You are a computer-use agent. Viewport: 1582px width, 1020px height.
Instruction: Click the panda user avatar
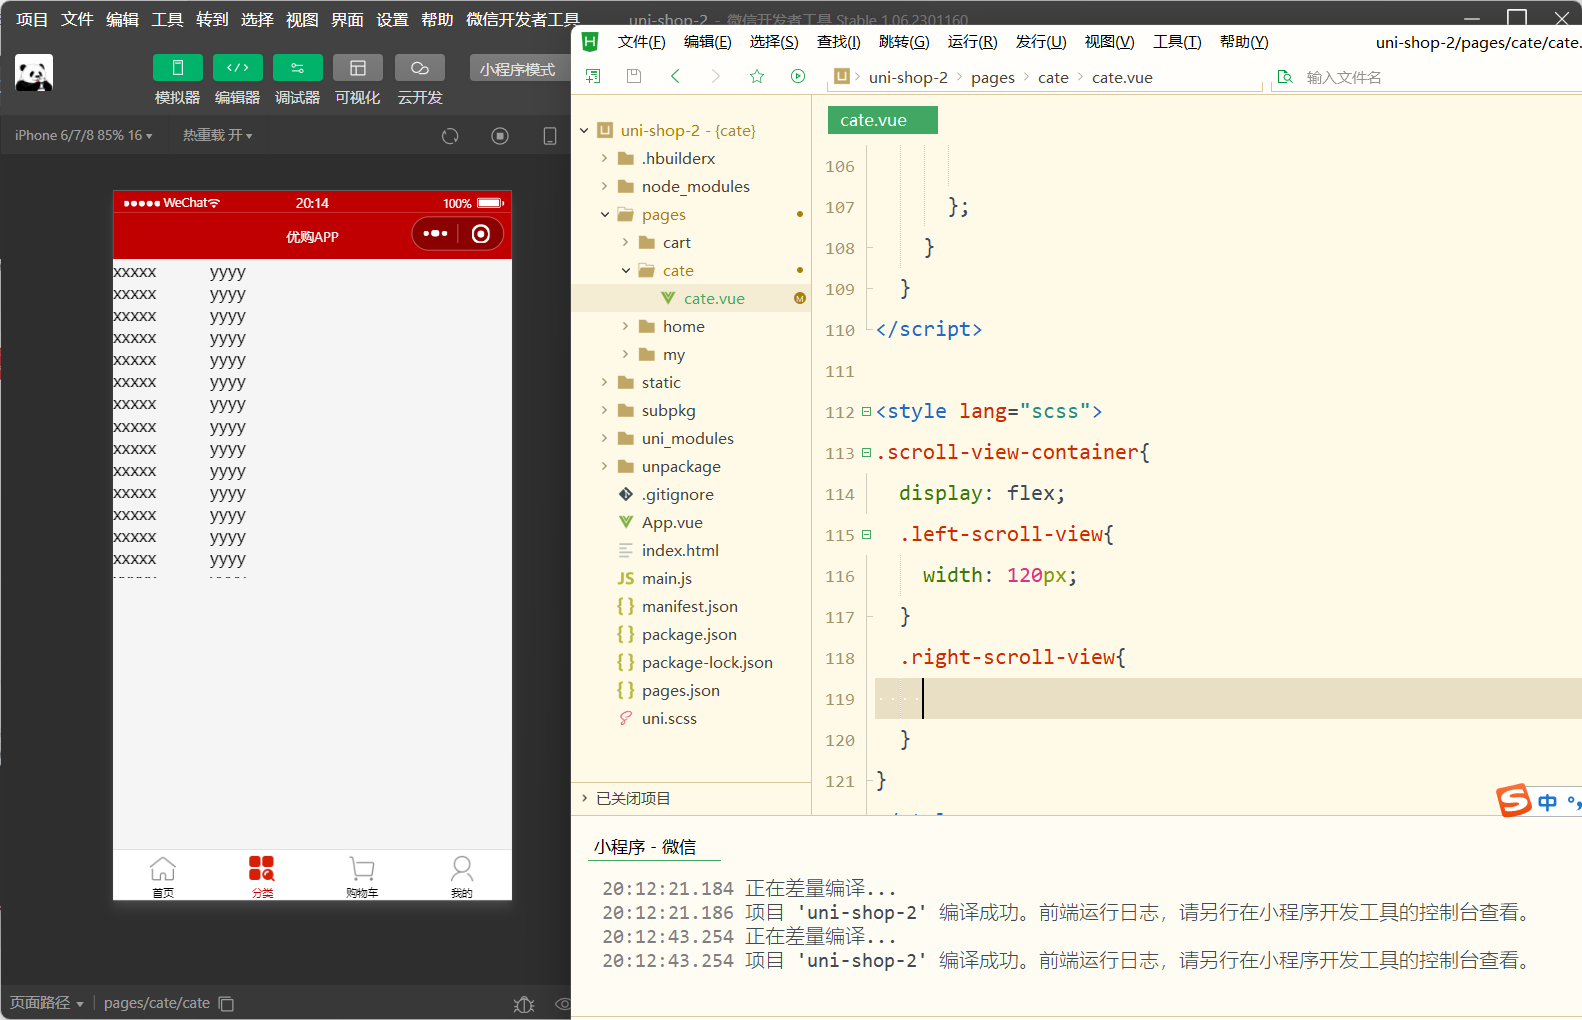[34, 73]
